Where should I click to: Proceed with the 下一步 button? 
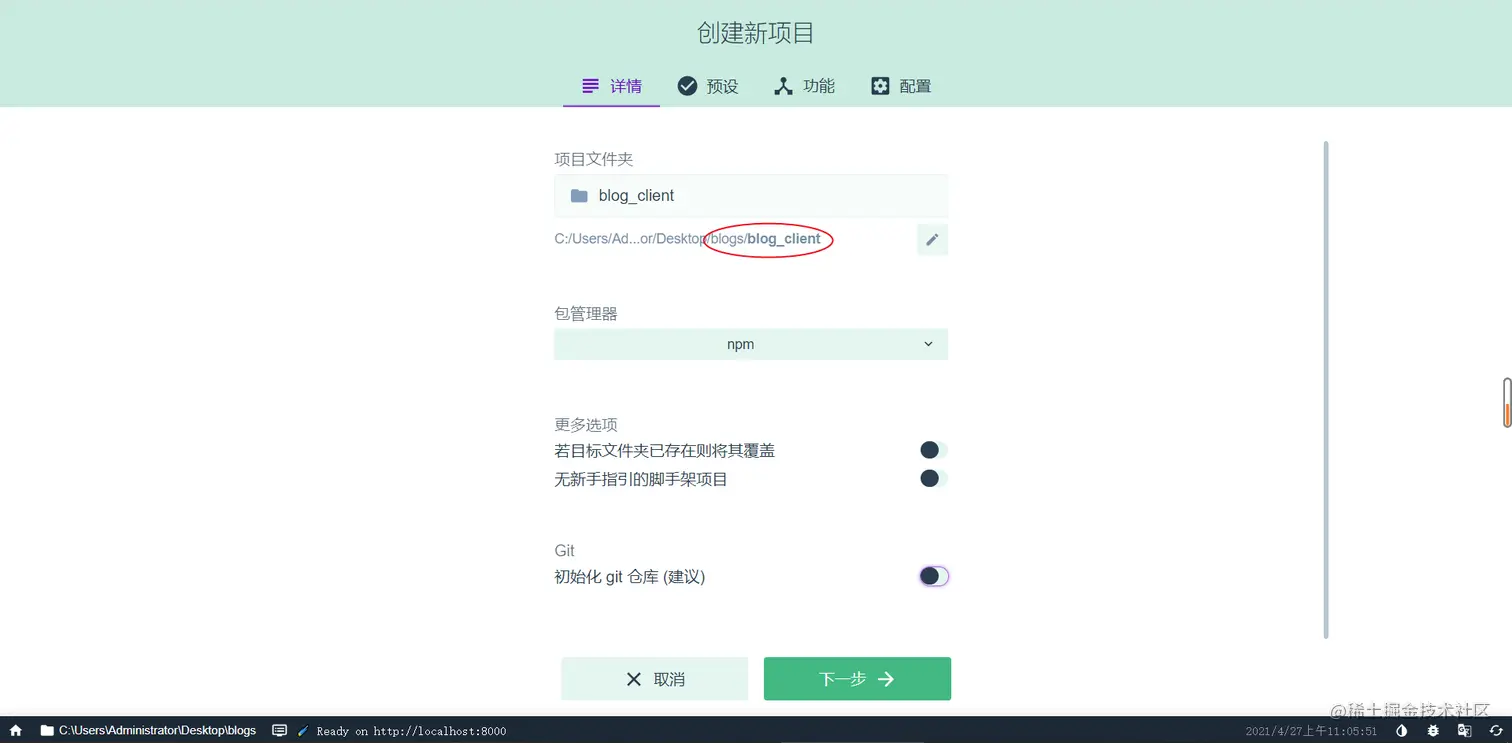tap(856, 678)
